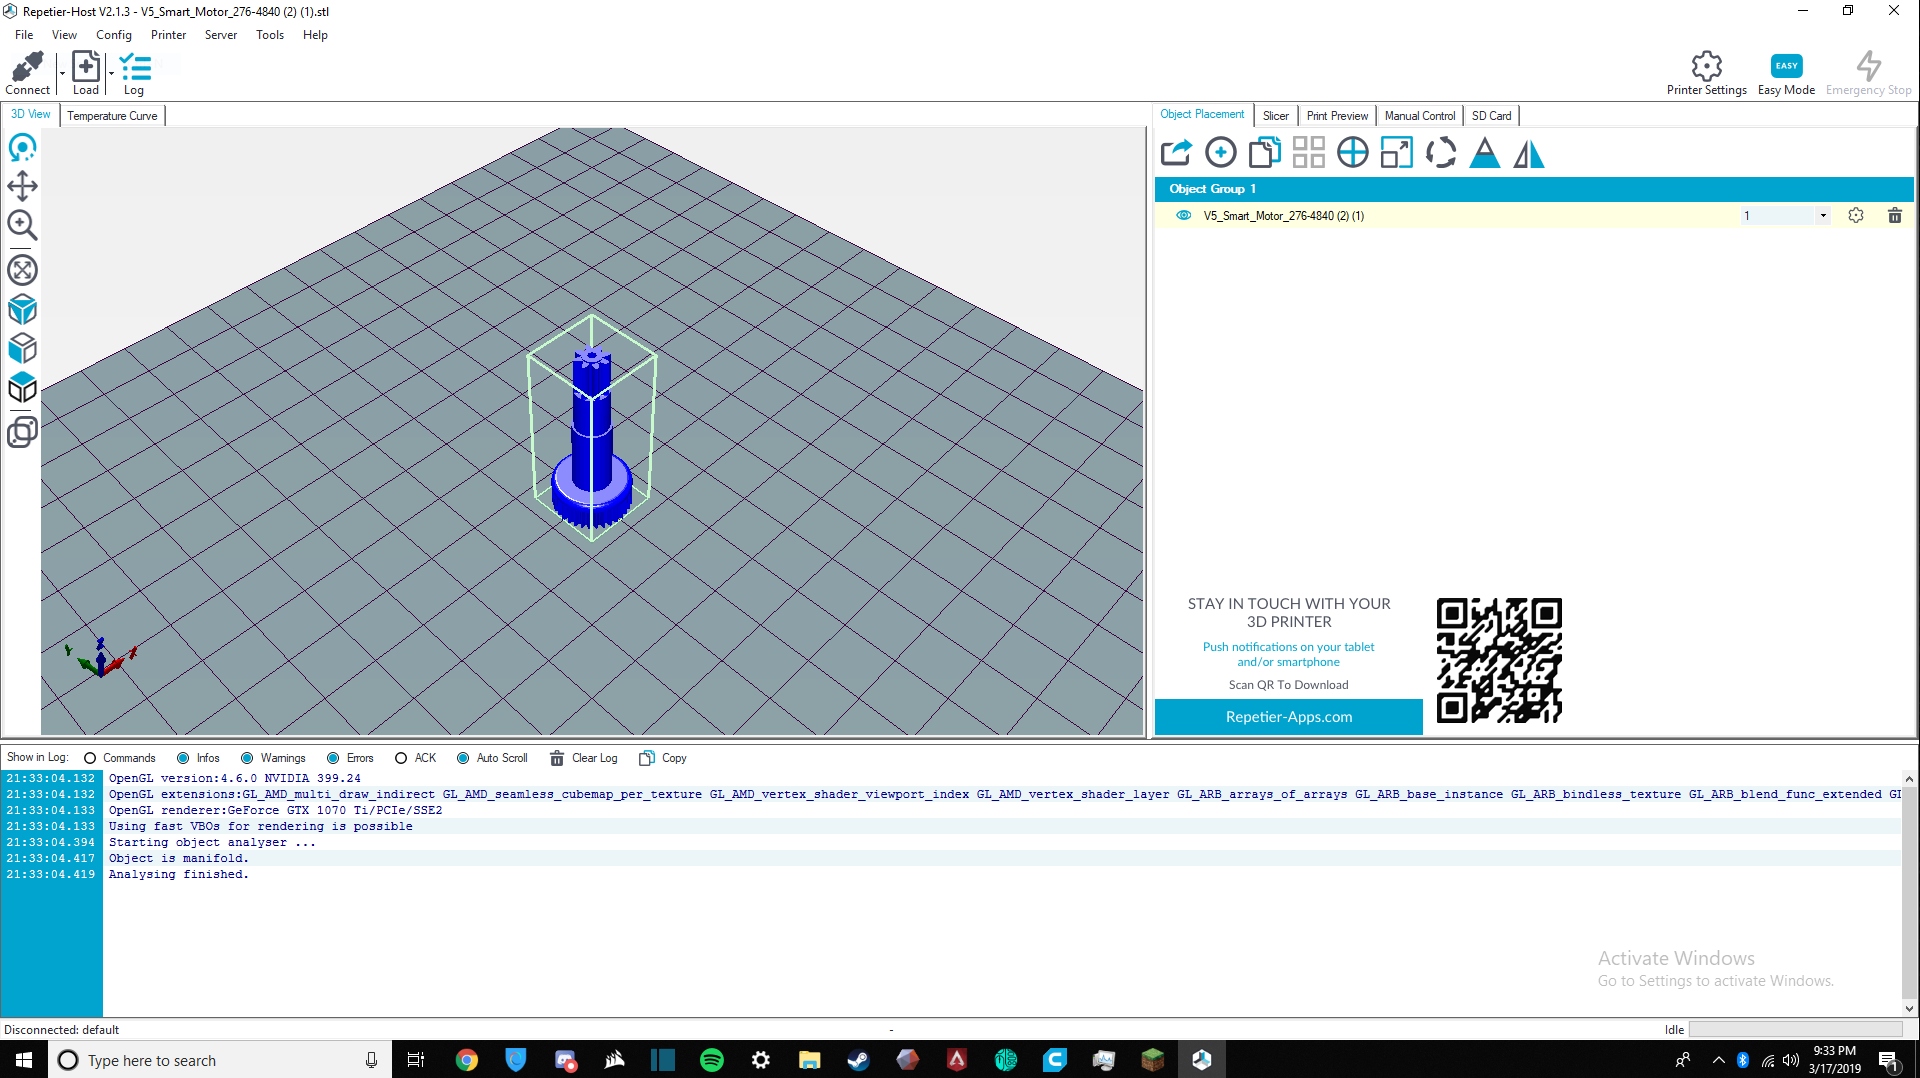
Task: Toggle Warnings log filter
Action: tap(247, 758)
